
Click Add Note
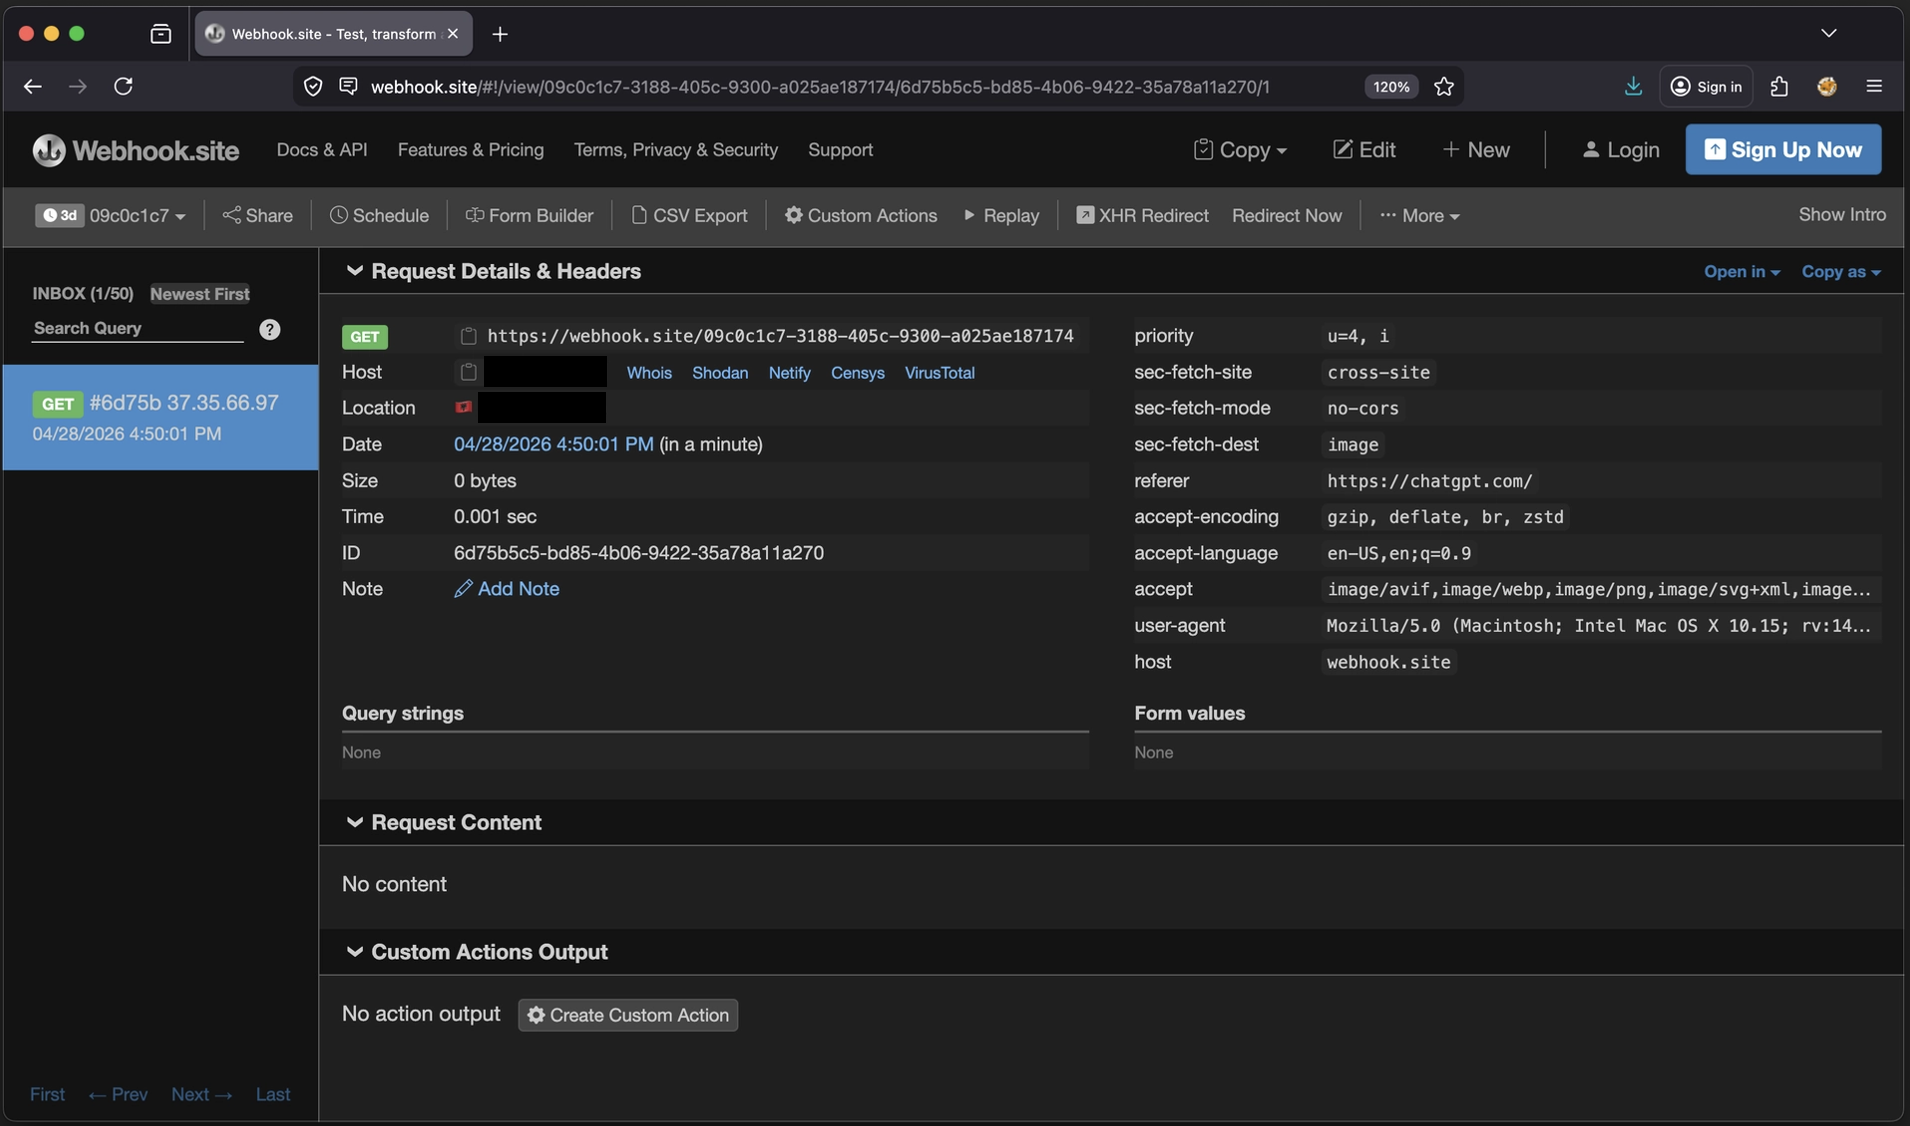click(507, 589)
